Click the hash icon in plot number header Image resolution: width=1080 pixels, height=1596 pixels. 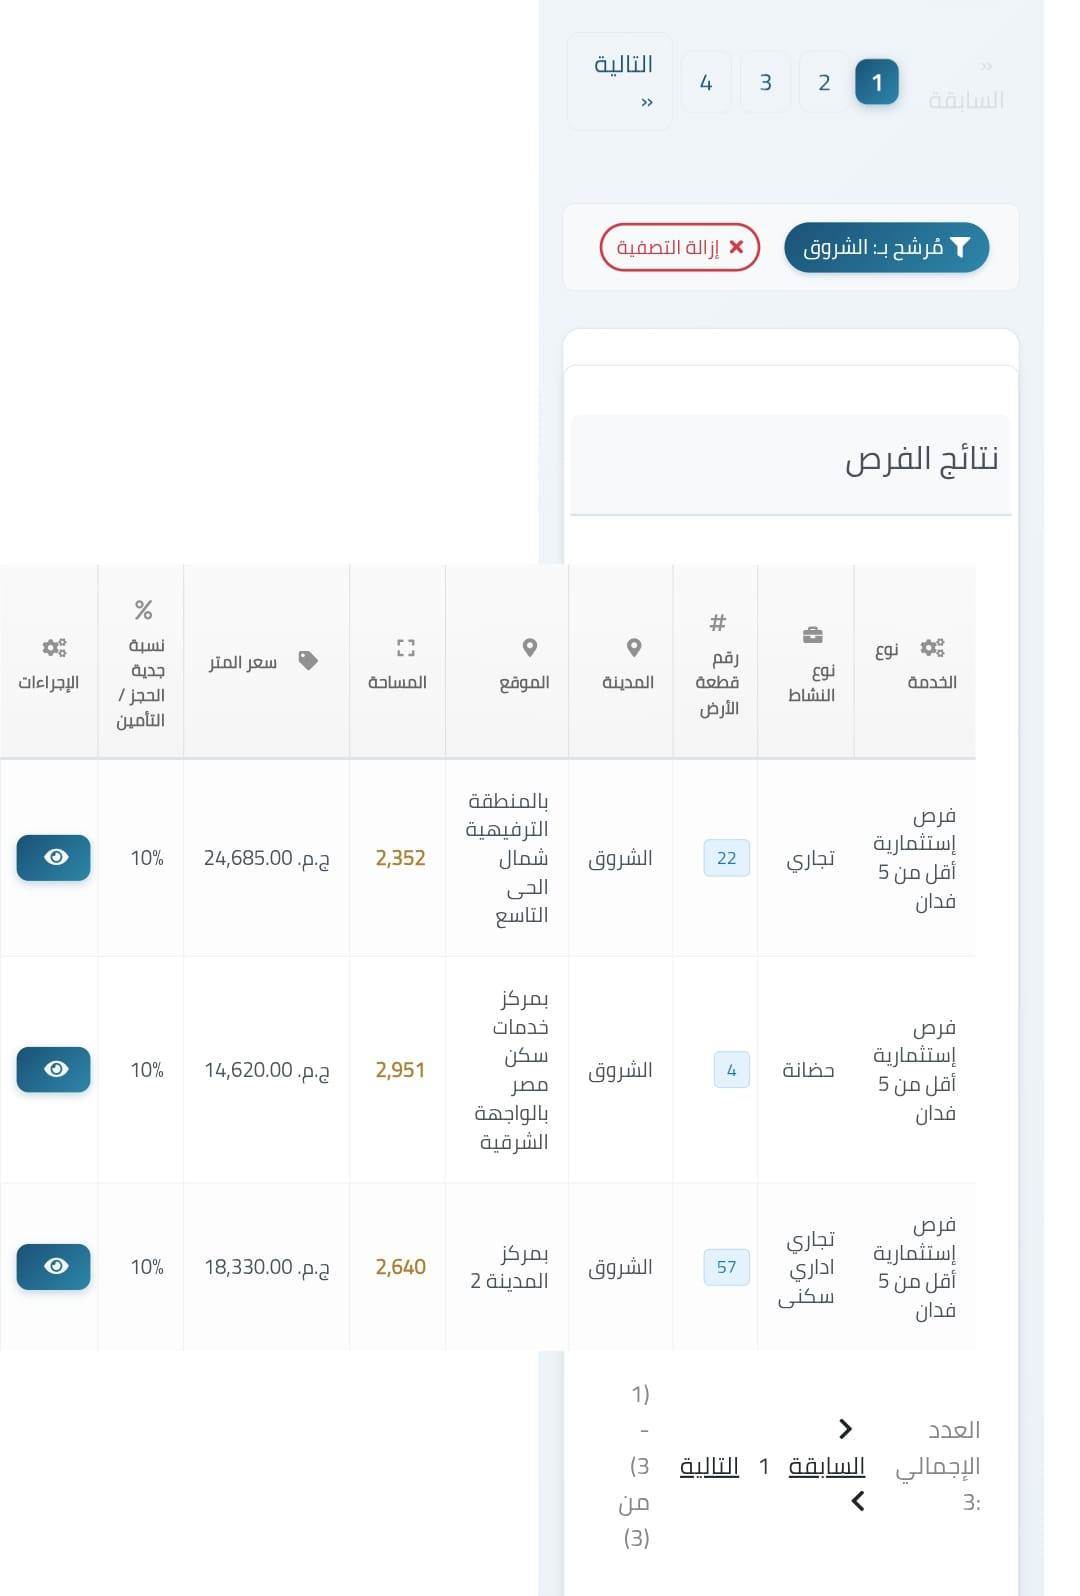(717, 623)
